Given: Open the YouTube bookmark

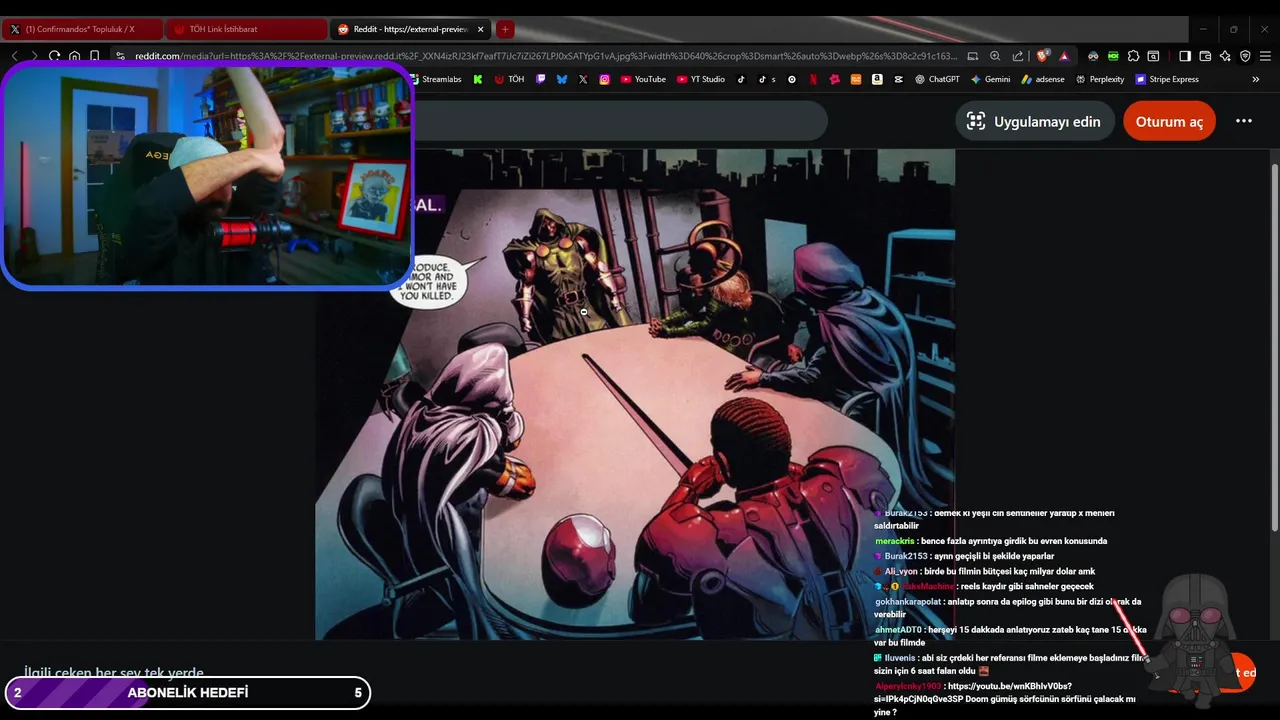Looking at the screenshot, I should 643,79.
